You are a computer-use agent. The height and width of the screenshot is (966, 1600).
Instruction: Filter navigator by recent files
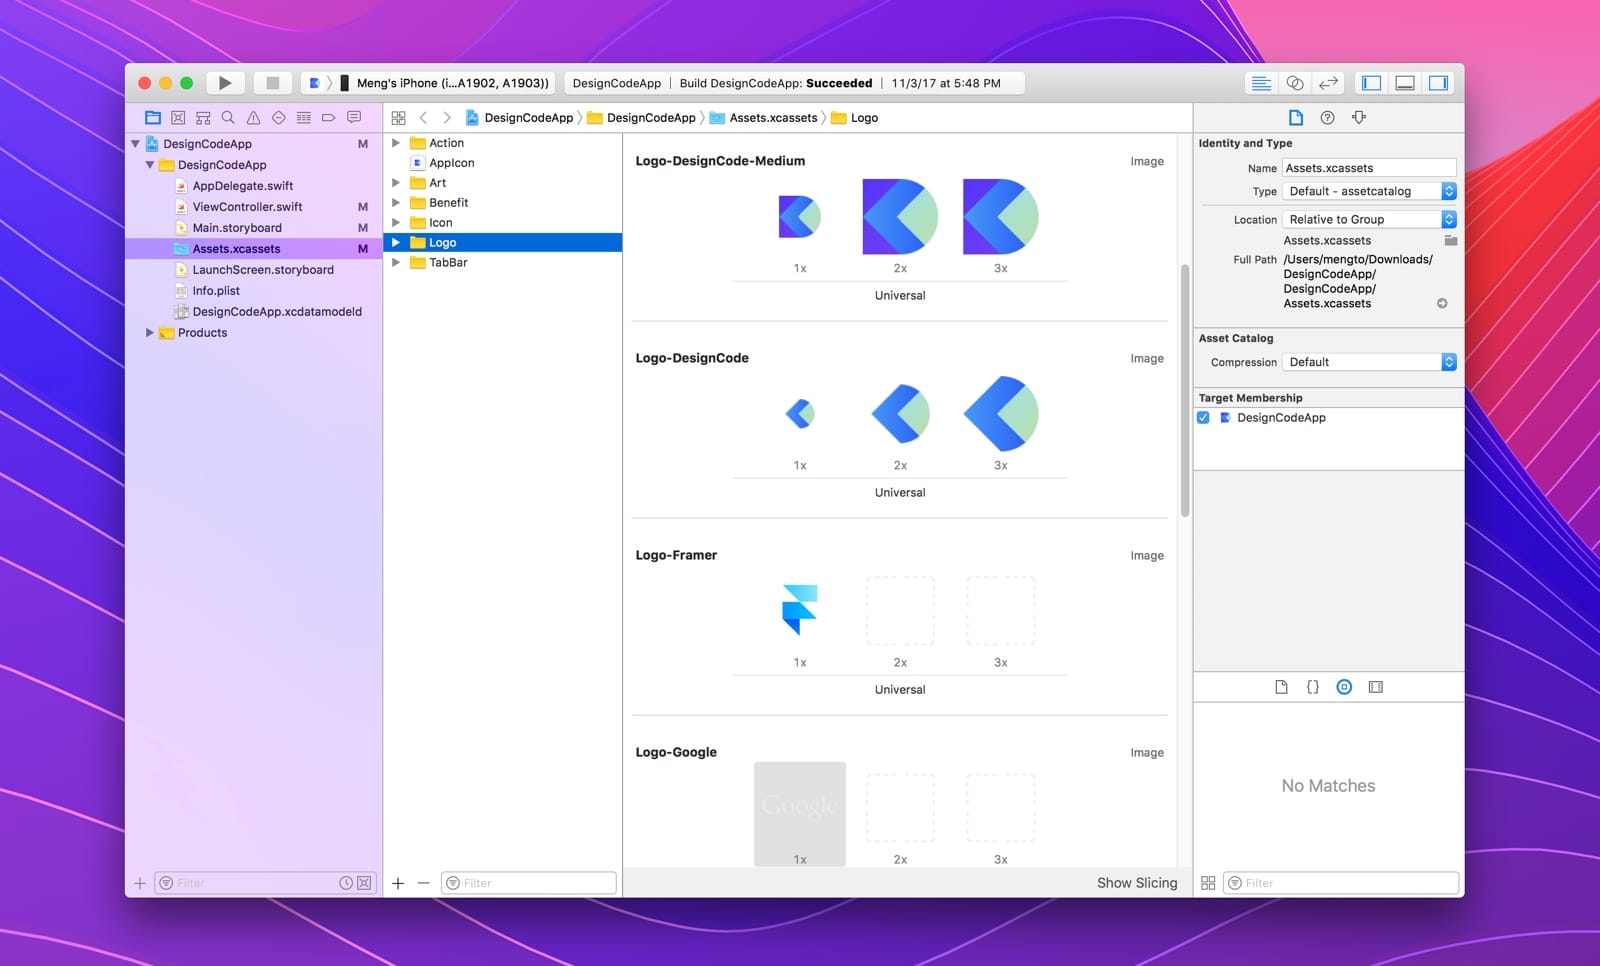click(346, 883)
